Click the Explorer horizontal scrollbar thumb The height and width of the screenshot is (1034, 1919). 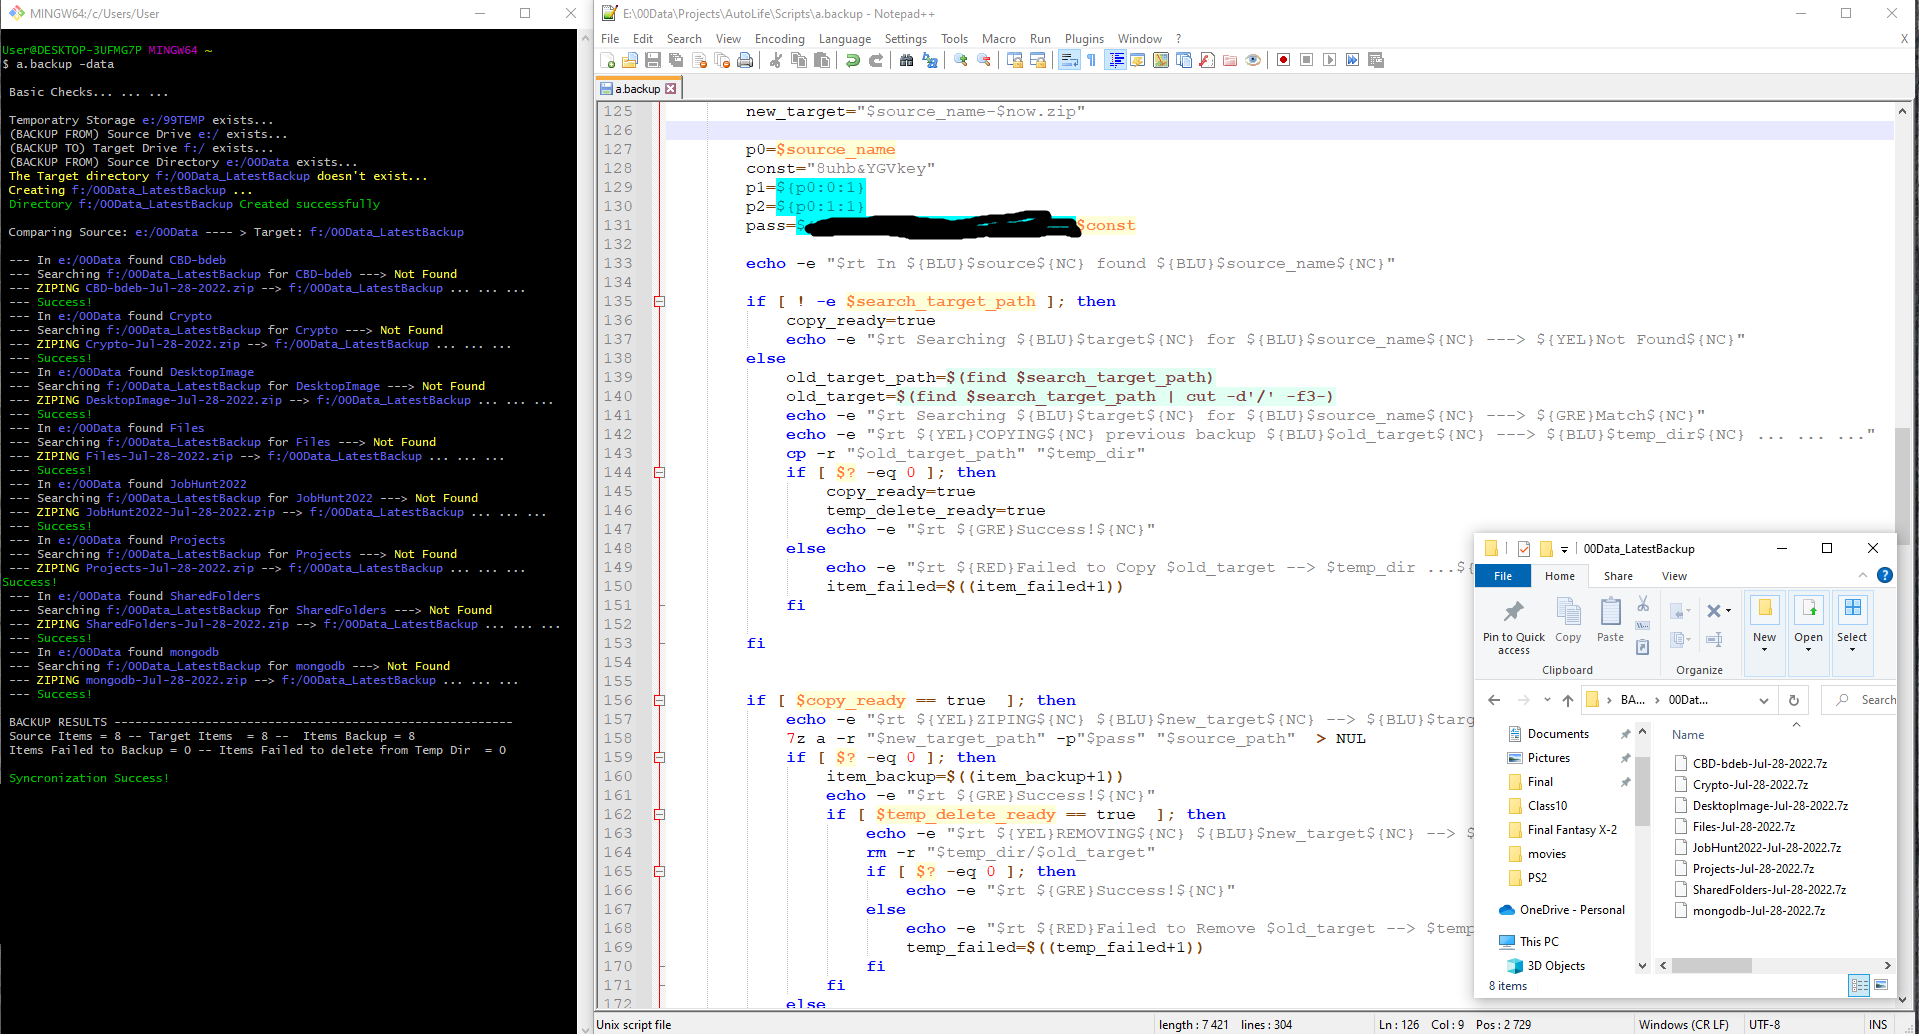click(1711, 966)
